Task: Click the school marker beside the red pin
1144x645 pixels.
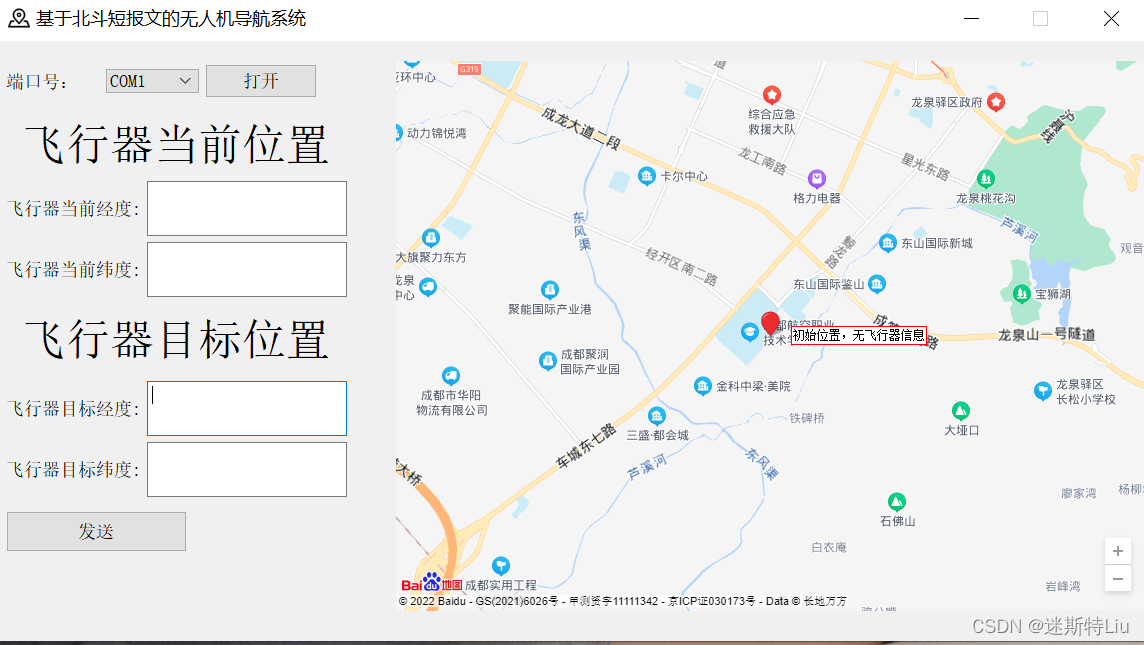Action: coord(749,333)
